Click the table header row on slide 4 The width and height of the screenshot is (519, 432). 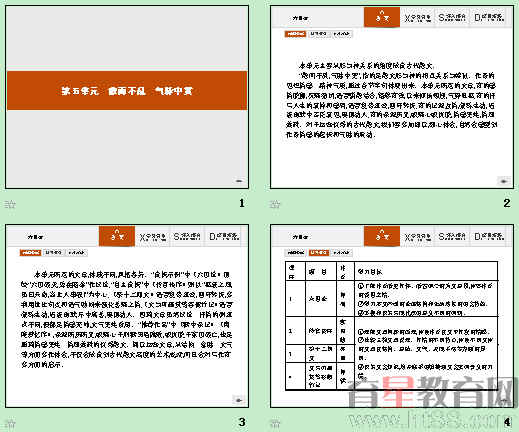click(x=392, y=271)
